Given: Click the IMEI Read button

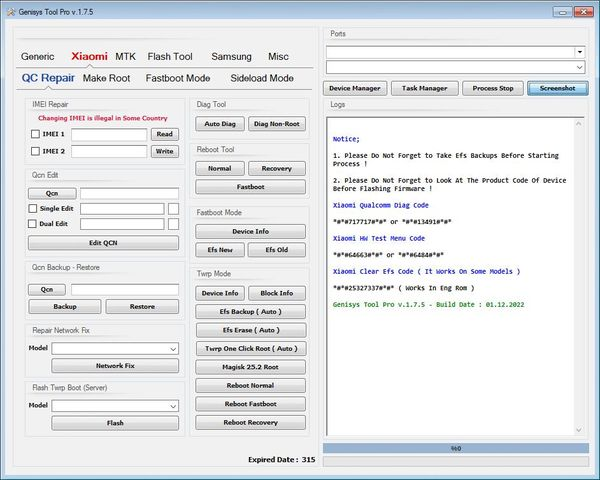Looking at the screenshot, I should [165, 134].
